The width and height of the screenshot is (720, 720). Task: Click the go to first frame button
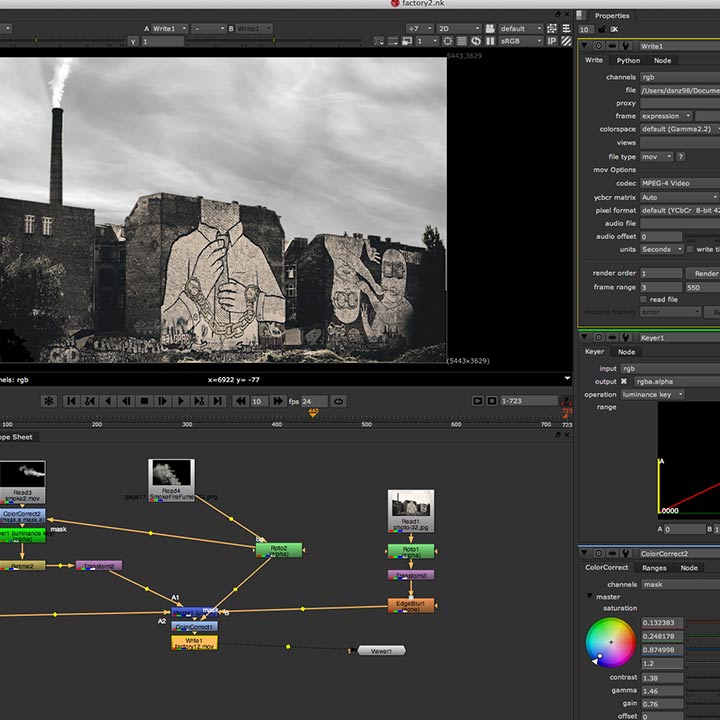(x=71, y=401)
